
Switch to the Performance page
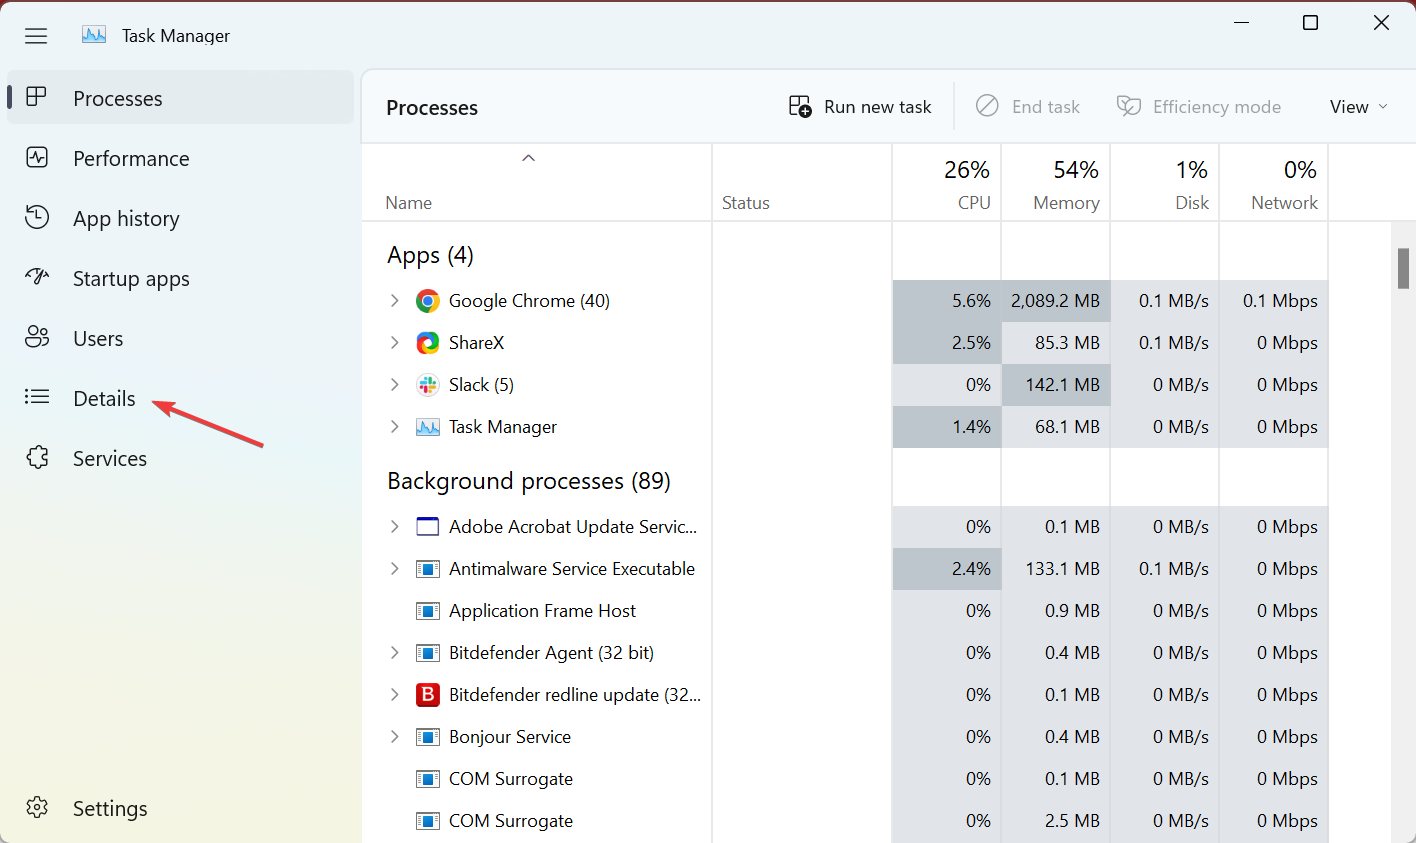(x=180, y=158)
